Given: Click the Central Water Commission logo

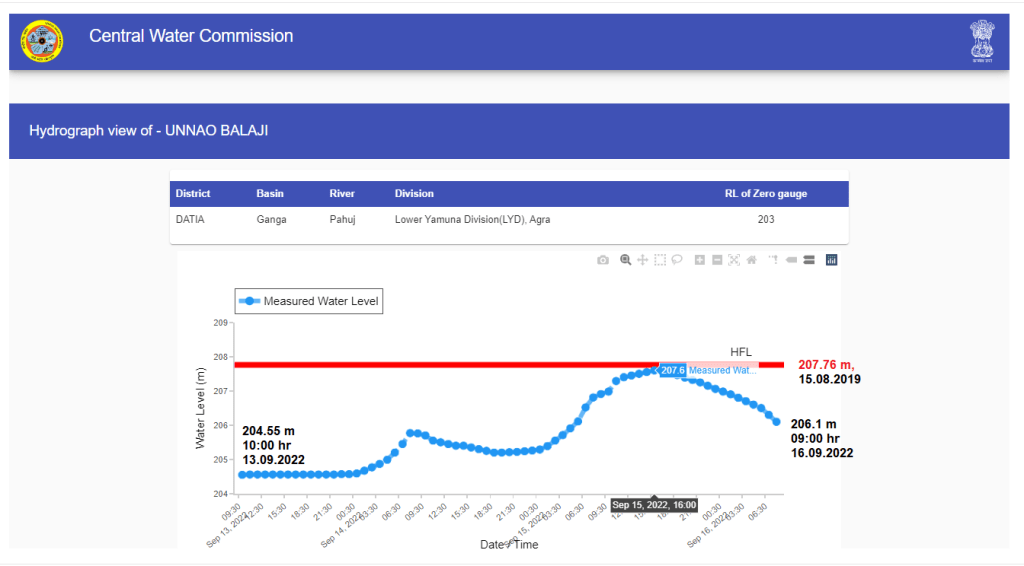Looking at the screenshot, I should tap(42, 41).
